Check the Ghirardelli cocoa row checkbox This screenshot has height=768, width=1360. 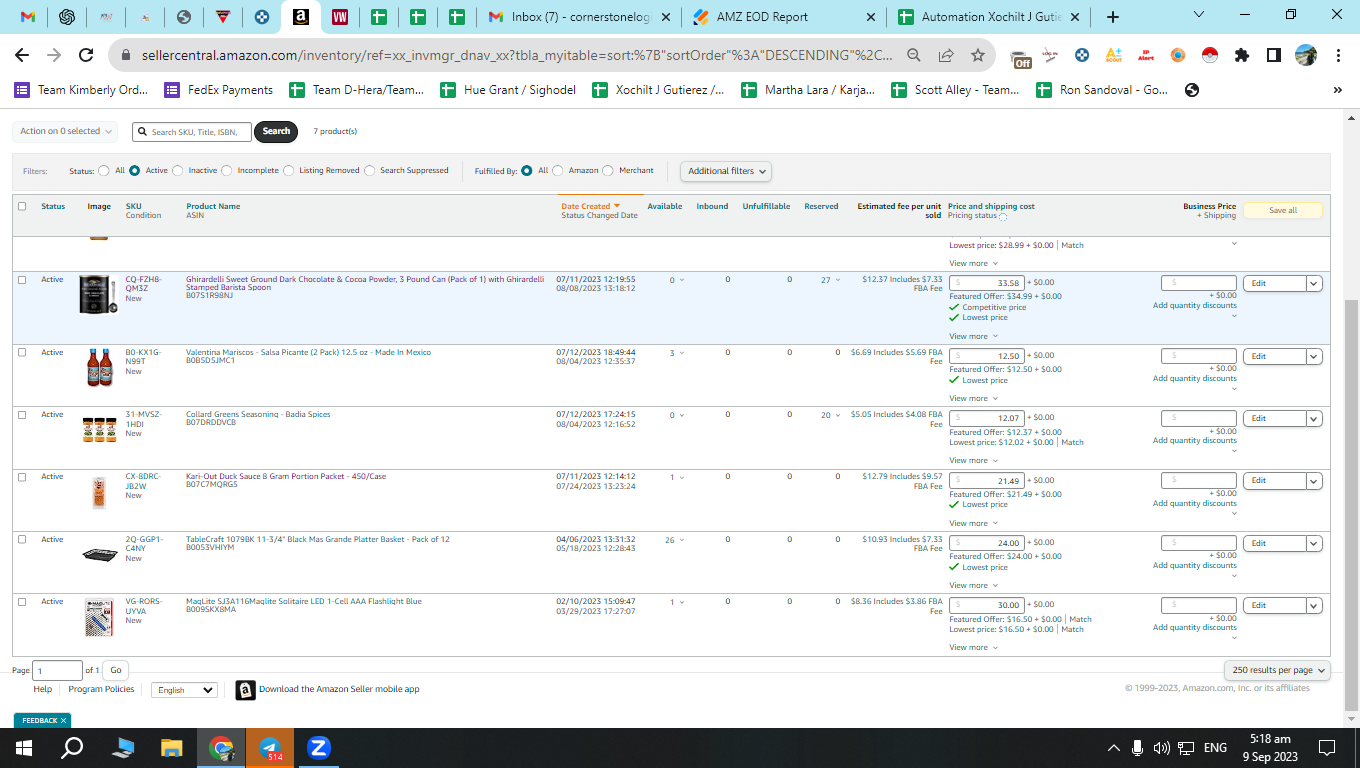tap(22, 280)
